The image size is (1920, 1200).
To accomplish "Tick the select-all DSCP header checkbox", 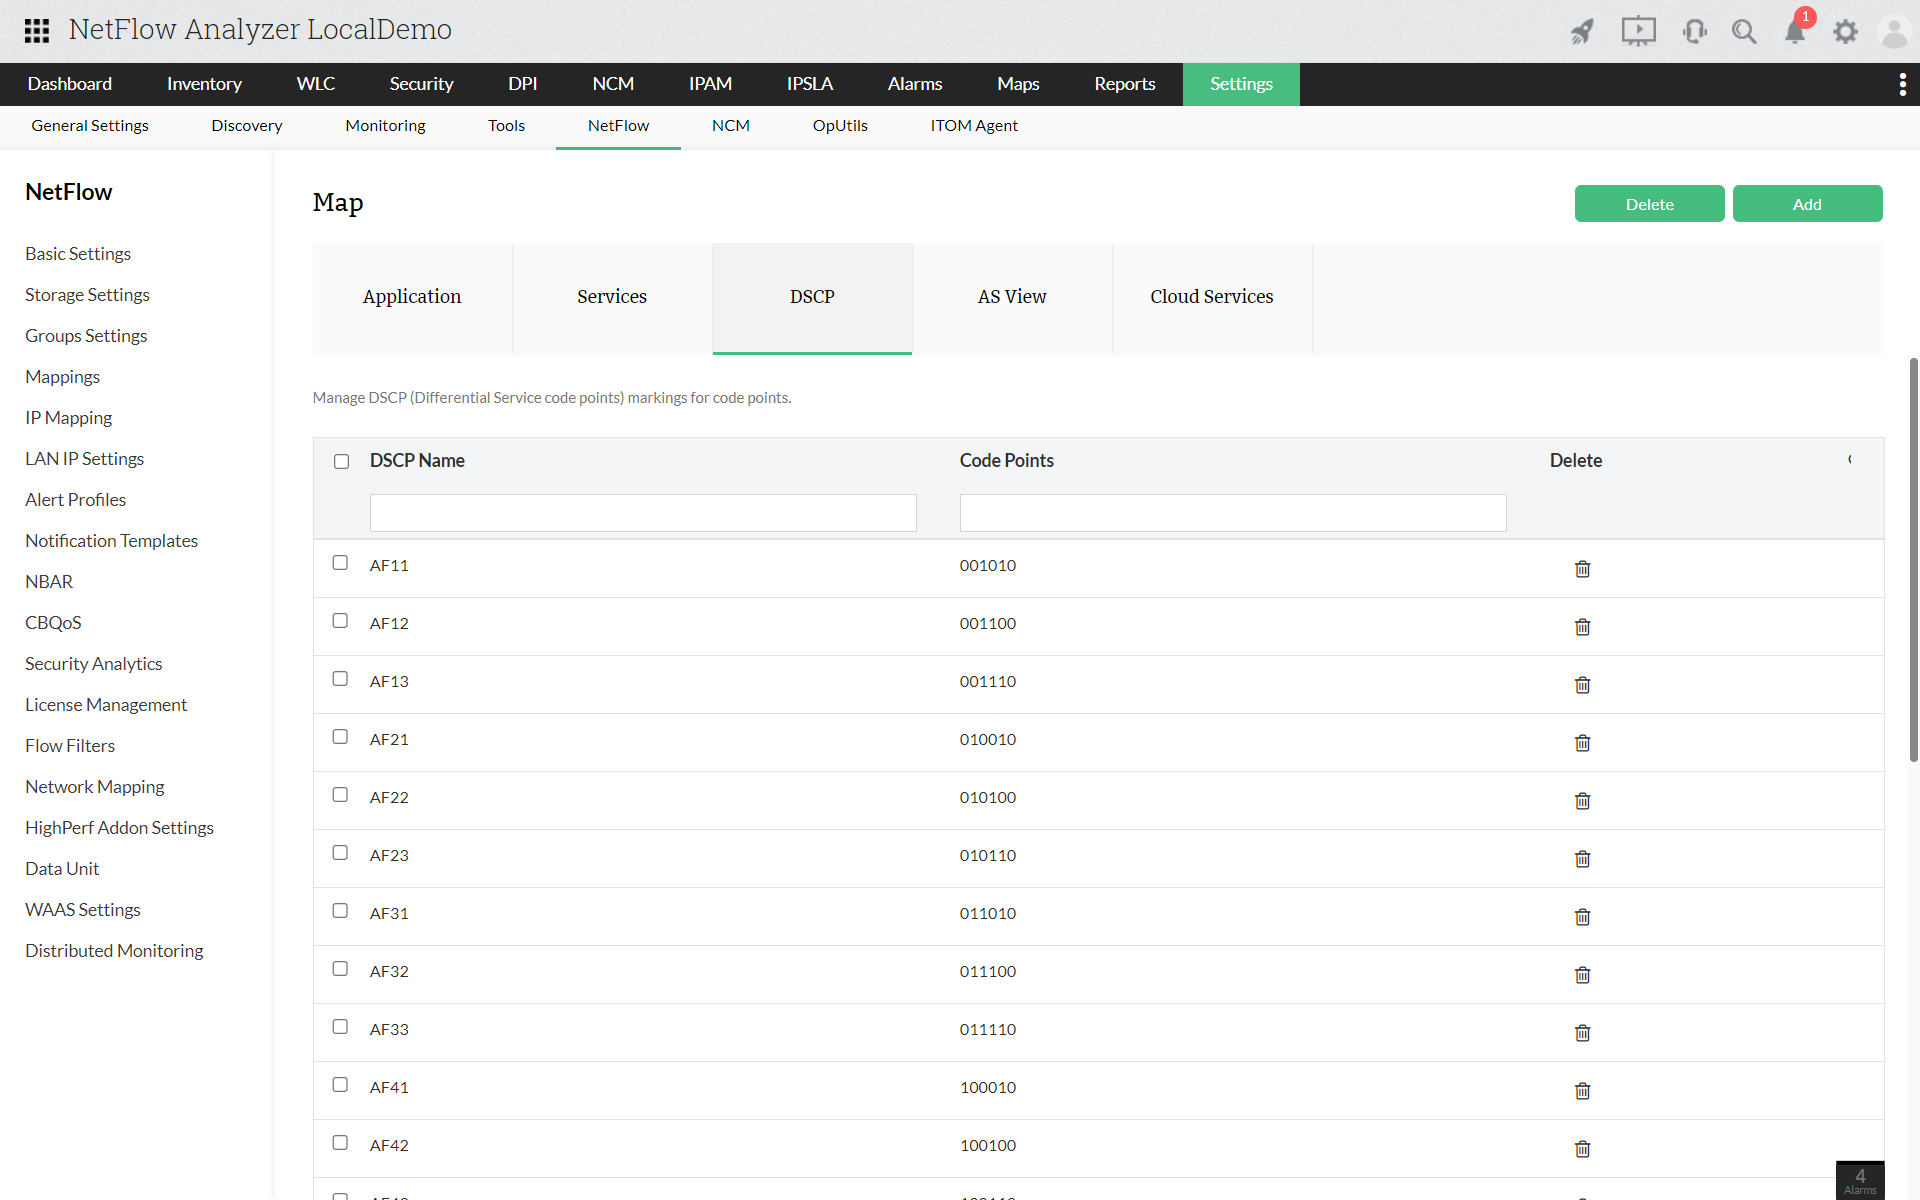I will pyautogui.click(x=341, y=461).
